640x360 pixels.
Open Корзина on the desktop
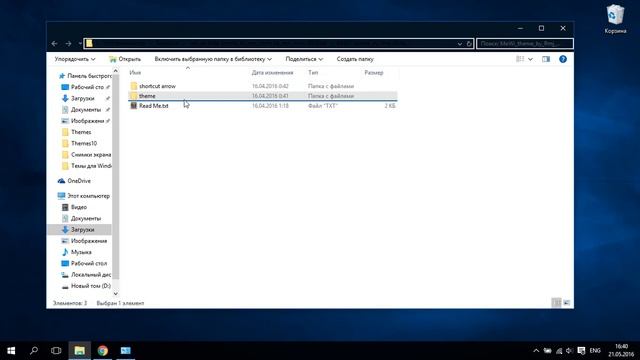tap(615, 19)
